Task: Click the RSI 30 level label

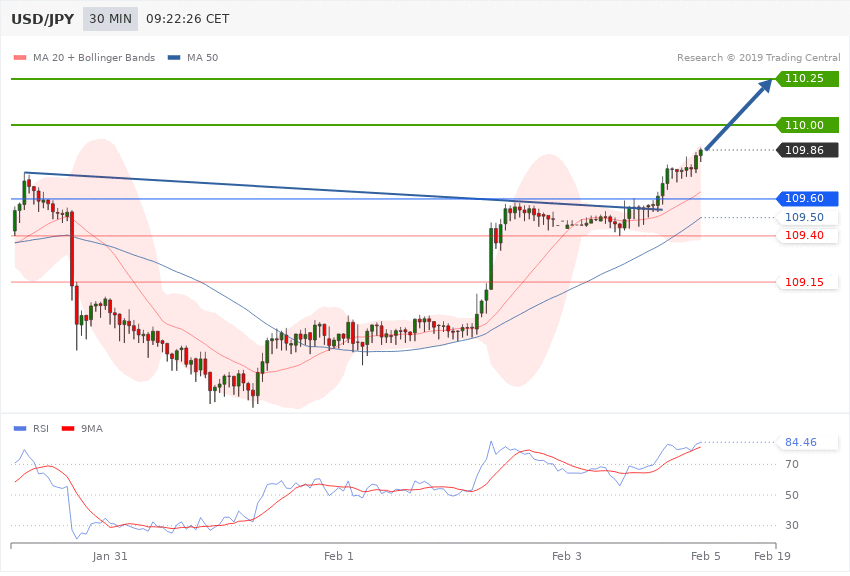Action: coord(792,525)
